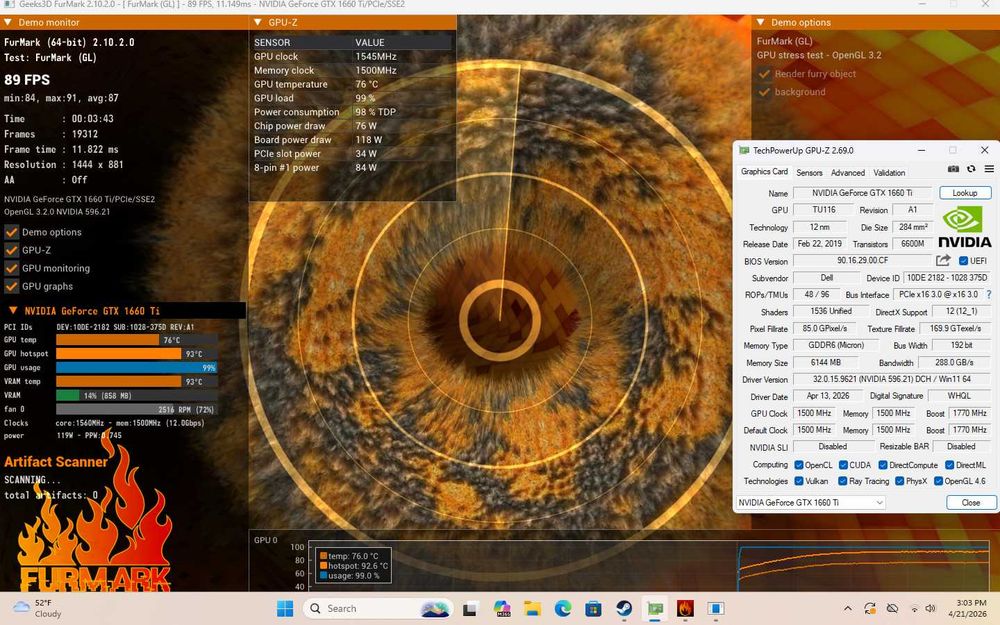Switch to the Sensors tab

point(809,173)
